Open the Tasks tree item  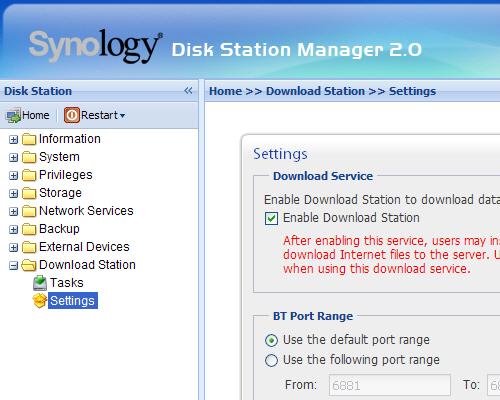coord(67,283)
